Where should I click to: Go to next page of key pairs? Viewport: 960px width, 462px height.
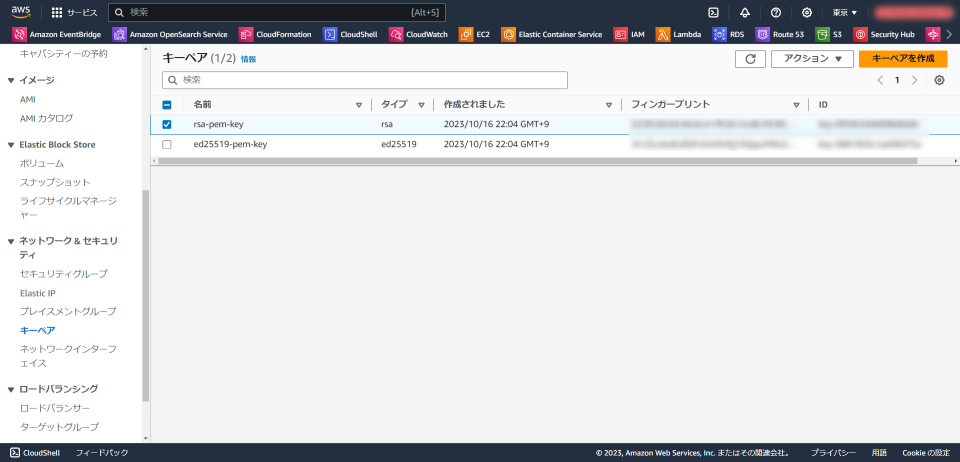(x=915, y=80)
